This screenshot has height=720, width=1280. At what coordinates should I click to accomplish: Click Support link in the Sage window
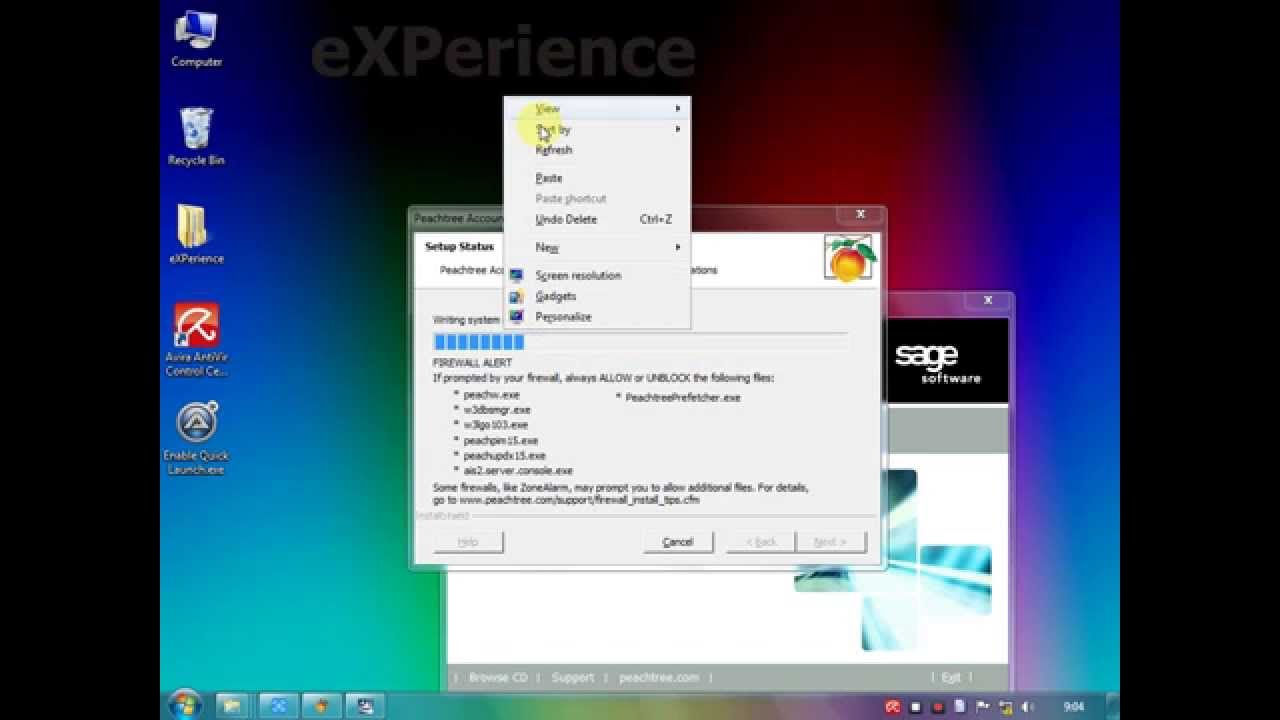[x=573, y=677]
